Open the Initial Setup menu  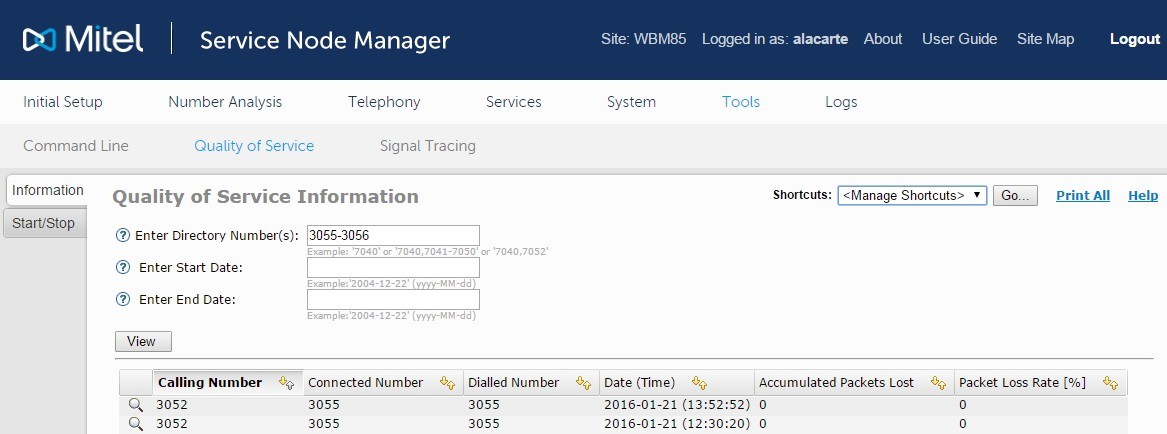pos(63,102)
